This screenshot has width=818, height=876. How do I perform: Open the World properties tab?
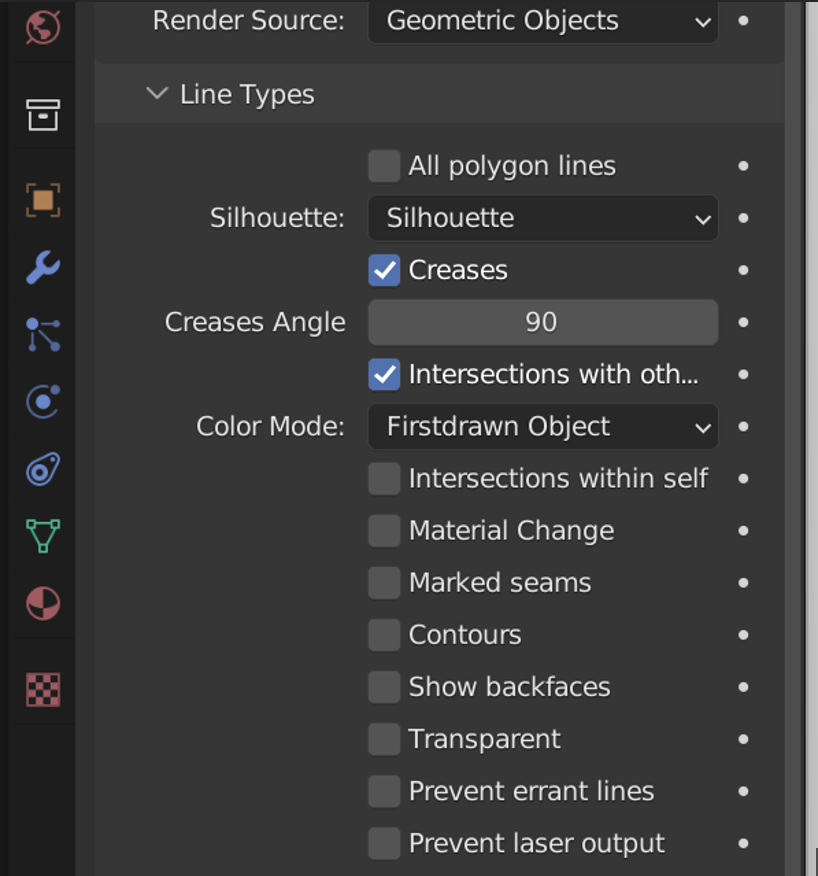(x=42, y=24)
